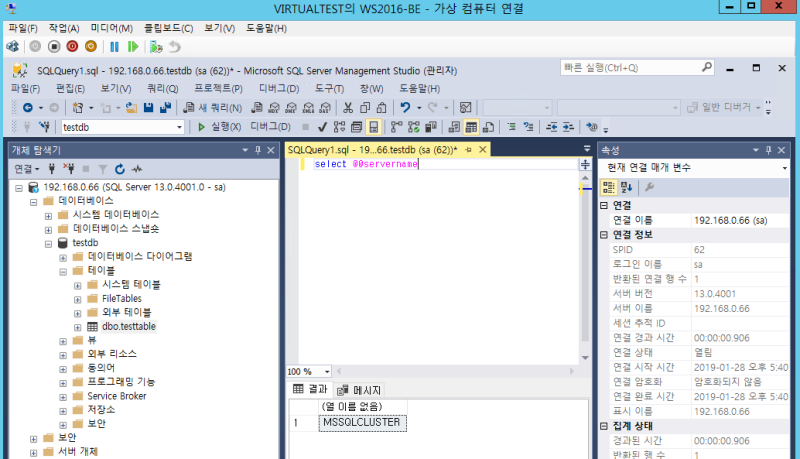The image size is (800, 459).
Task: Click the decrease indent icon
Action: click(x=551, y=127)
